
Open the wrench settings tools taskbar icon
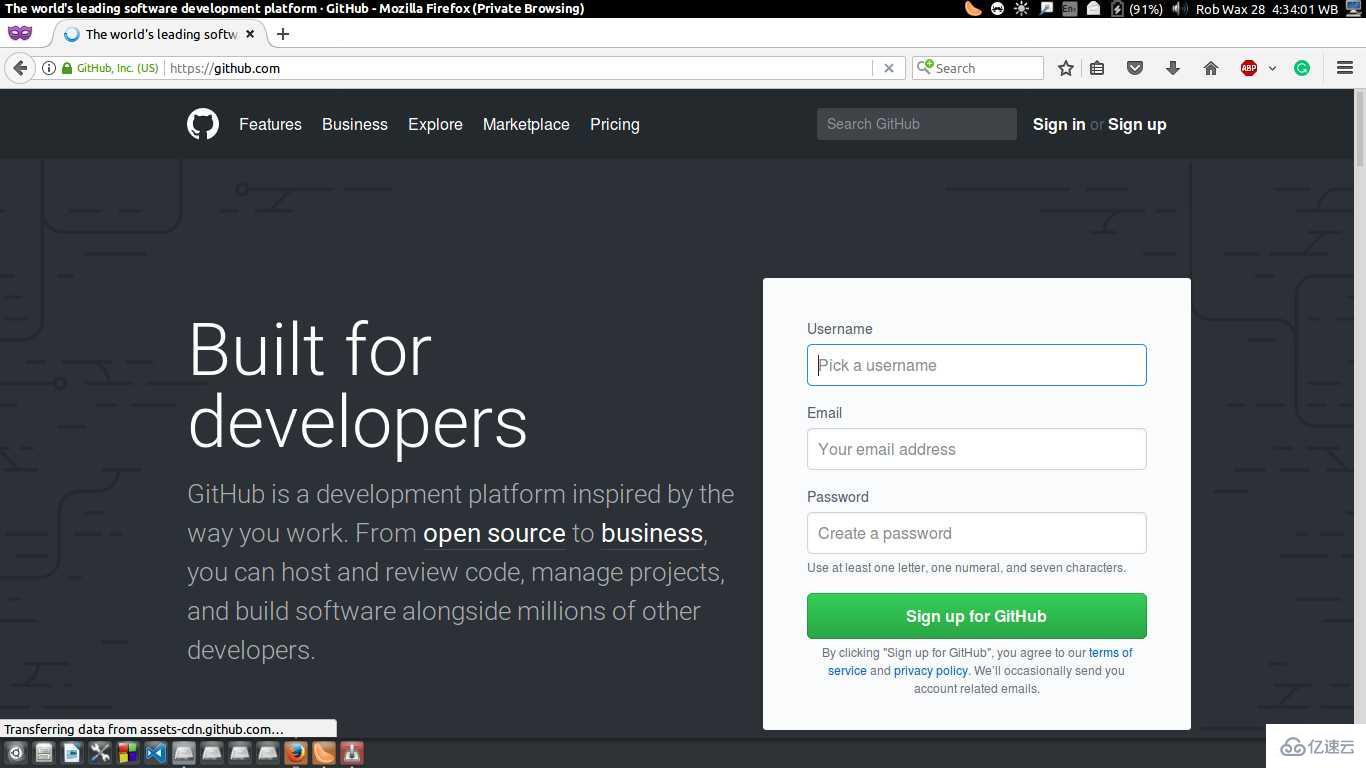pos(100,753)
